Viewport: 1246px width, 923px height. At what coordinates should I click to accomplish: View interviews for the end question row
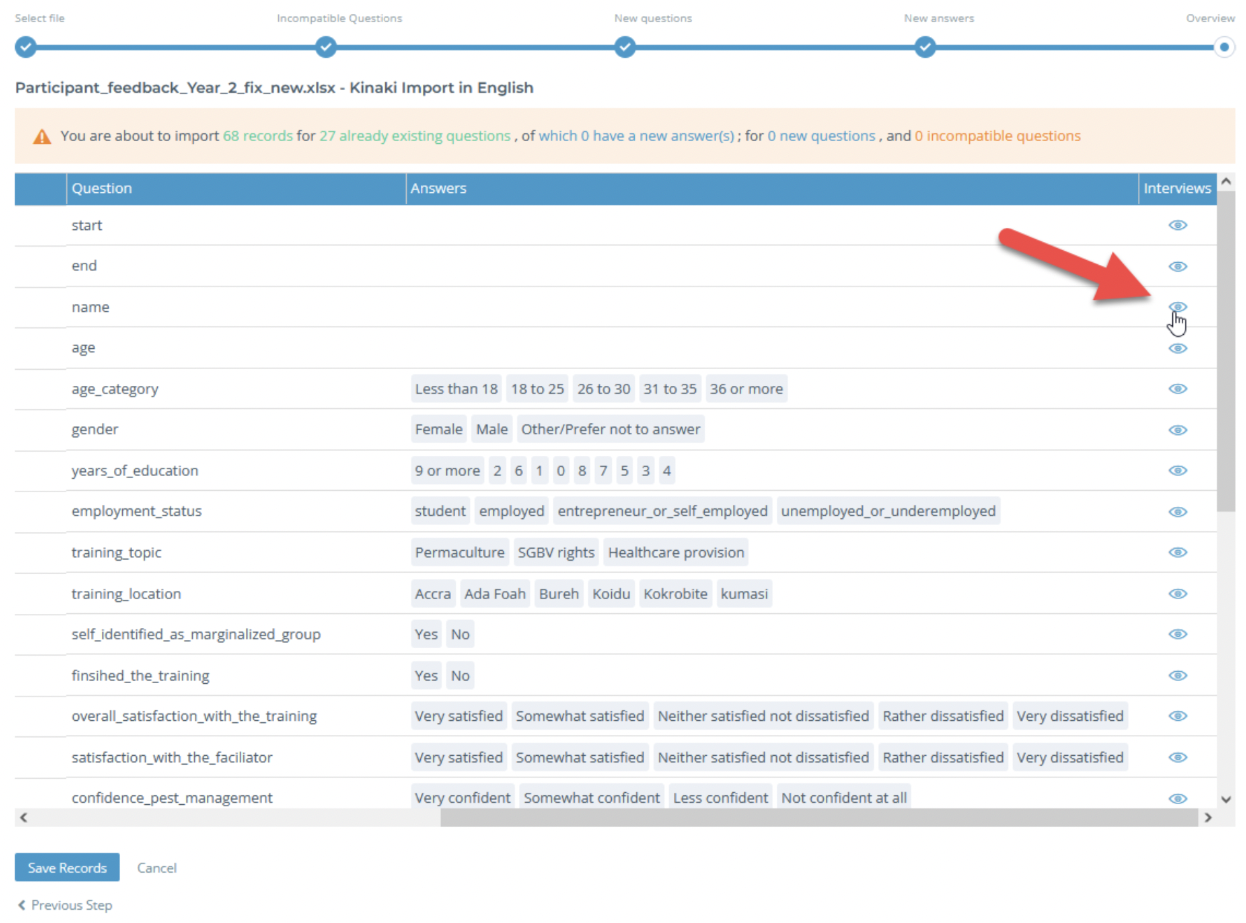click(1178, 266)
